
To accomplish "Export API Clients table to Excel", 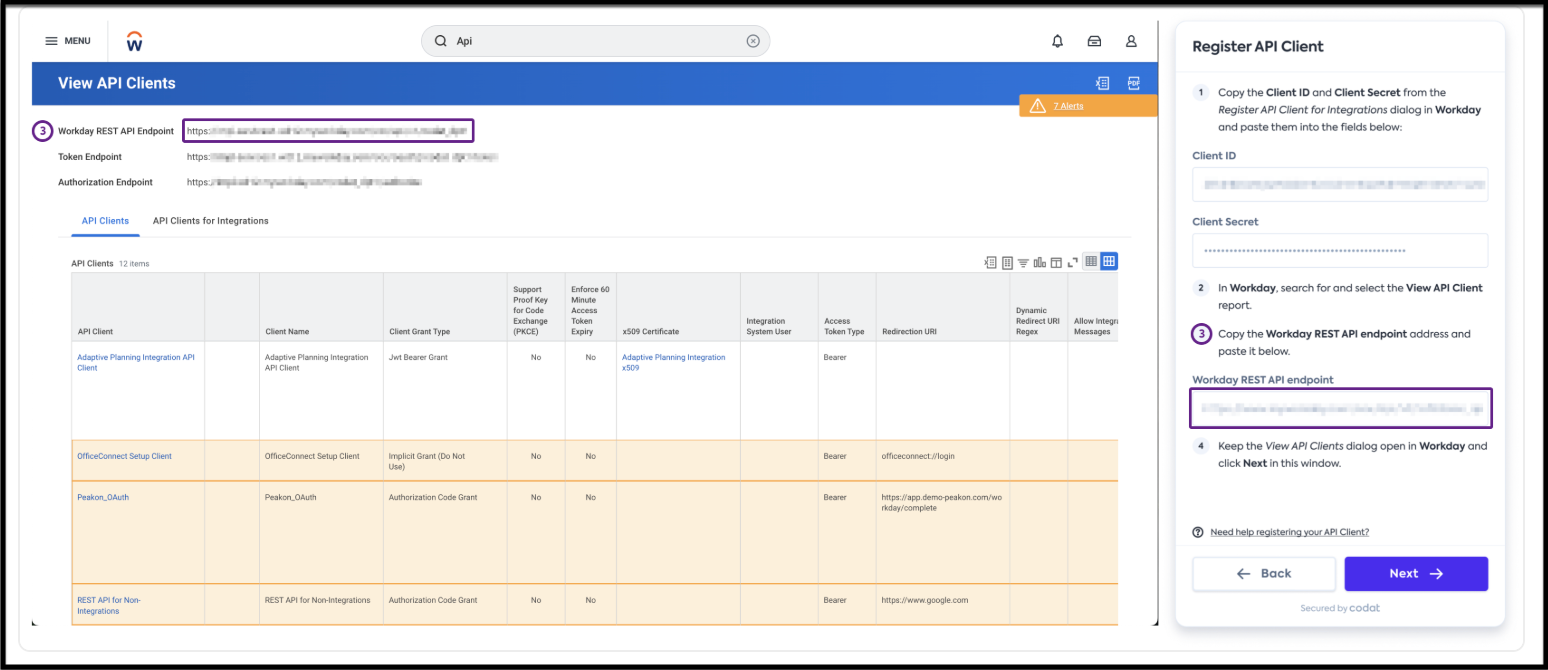I will (990, 262).
